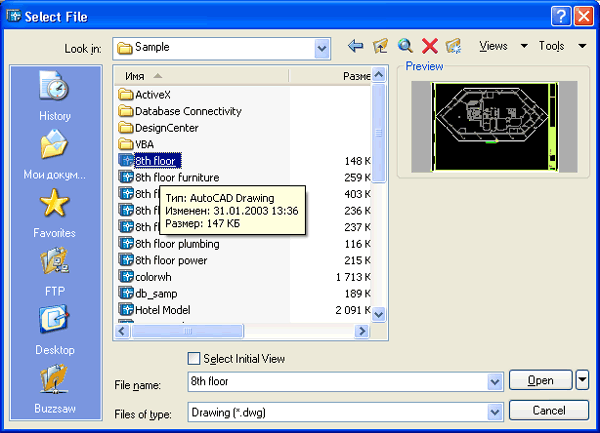This screenshot has height=433, width=600.
Task: Open the Tools menu
Action: tap(561, 46)
